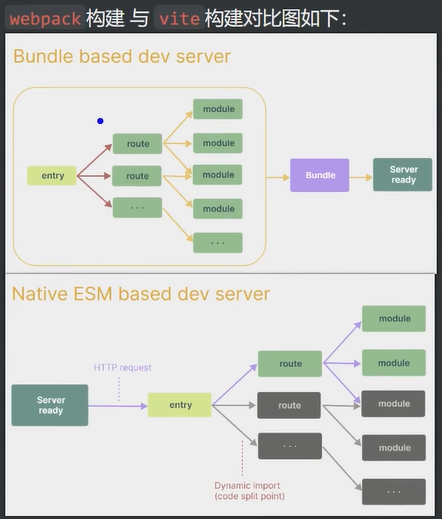Click the gray route box in ESM diagram

(x=289, y=405)
